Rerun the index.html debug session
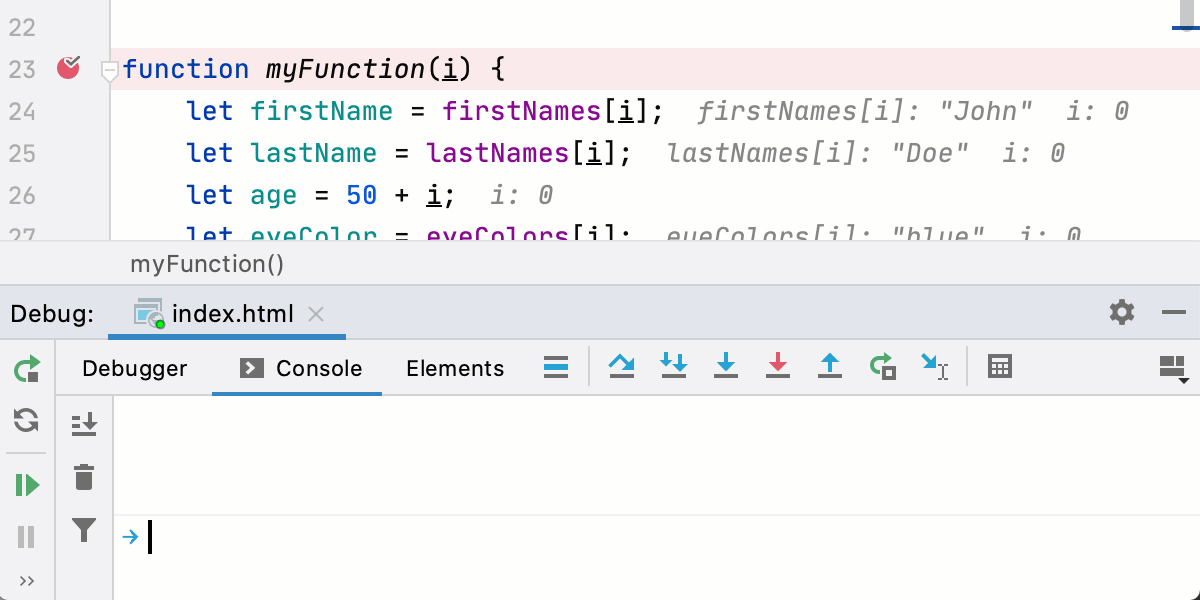Screen dimensions: 1200x600 [x=26, y=368]
